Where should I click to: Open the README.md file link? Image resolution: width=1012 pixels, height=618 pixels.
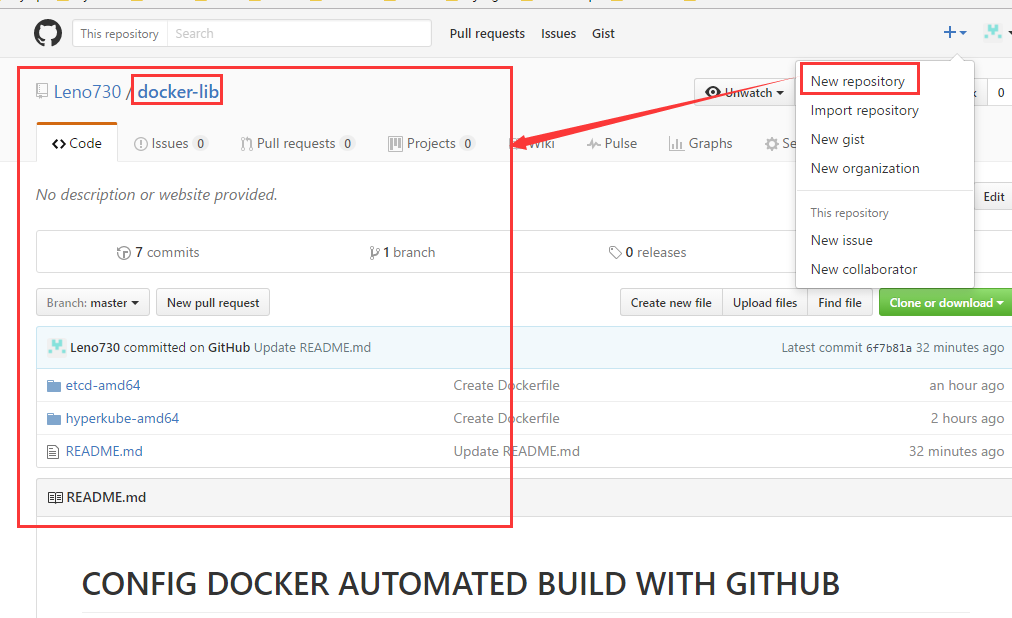[x=104, y=451]
